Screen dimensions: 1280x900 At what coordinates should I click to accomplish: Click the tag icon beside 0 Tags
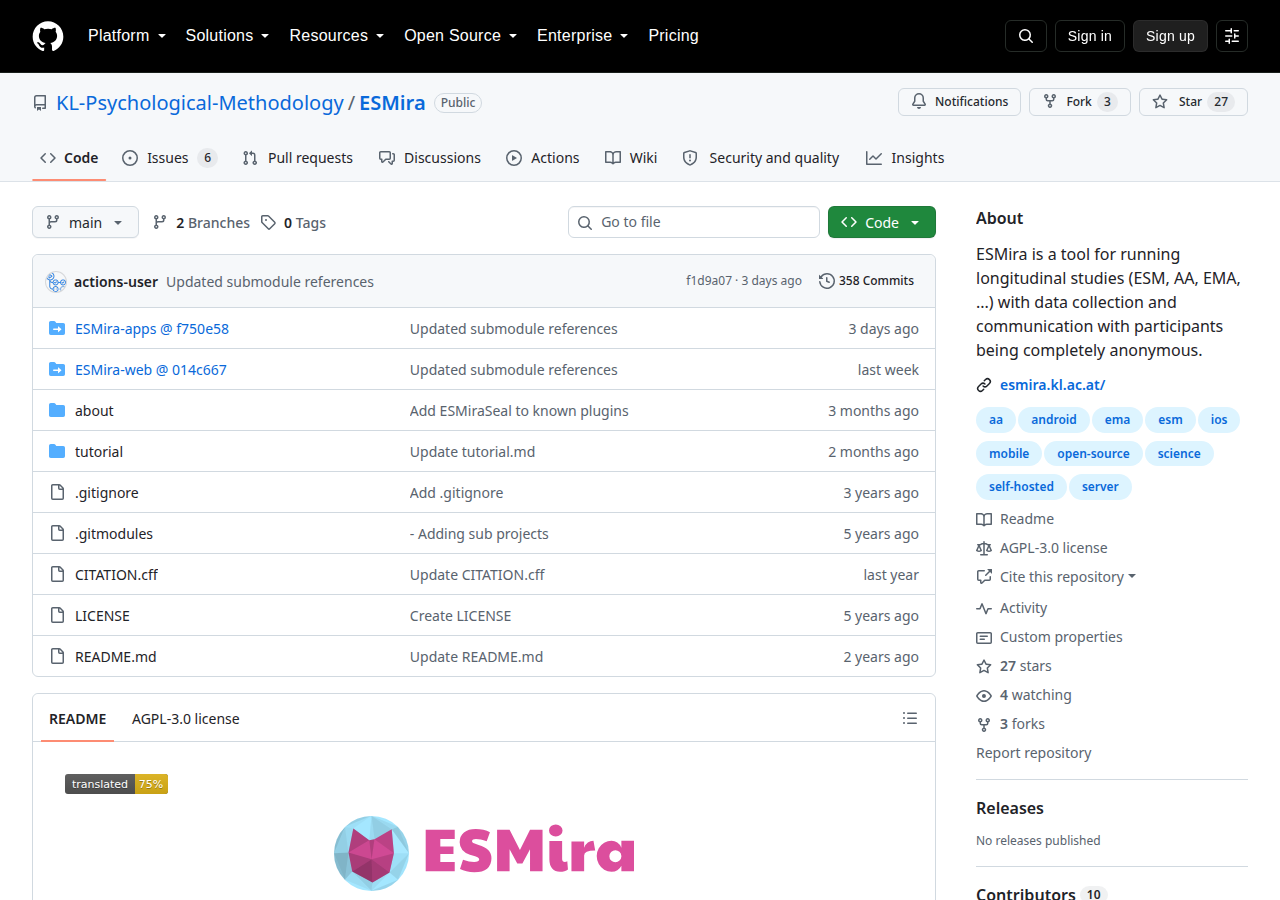point(268,222)
